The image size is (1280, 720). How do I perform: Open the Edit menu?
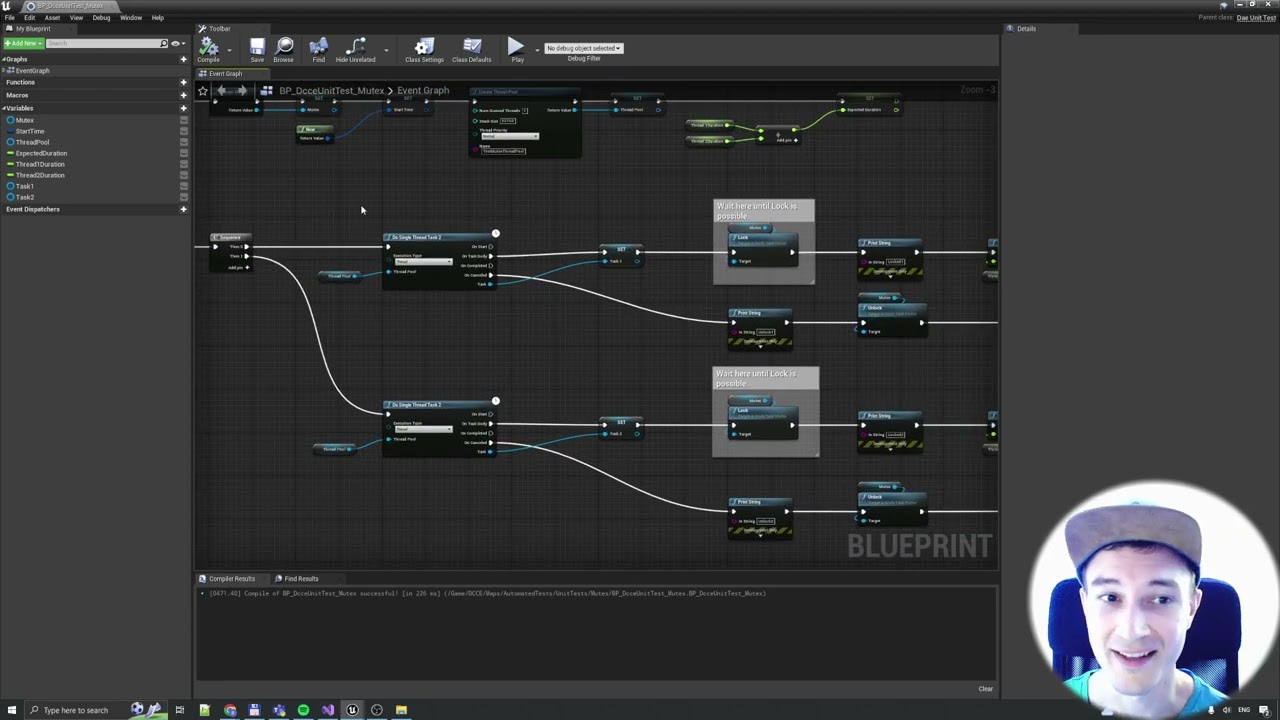pyautogui.click(x=29, y=17)
